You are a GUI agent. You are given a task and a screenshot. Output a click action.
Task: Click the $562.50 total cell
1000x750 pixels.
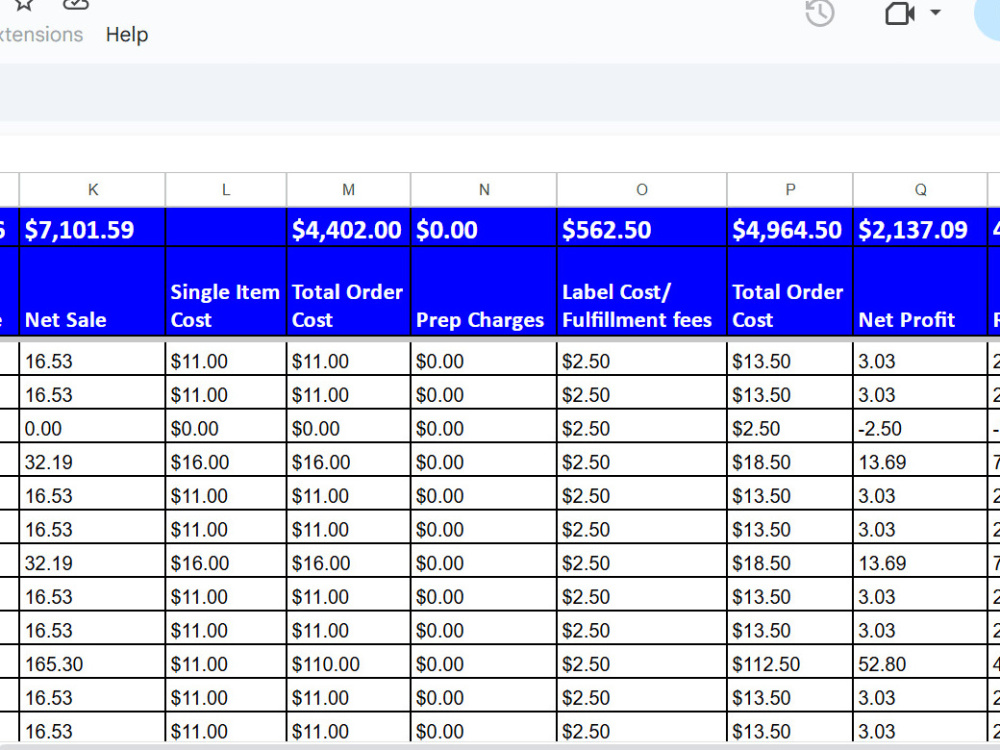(x=642, y=230)
